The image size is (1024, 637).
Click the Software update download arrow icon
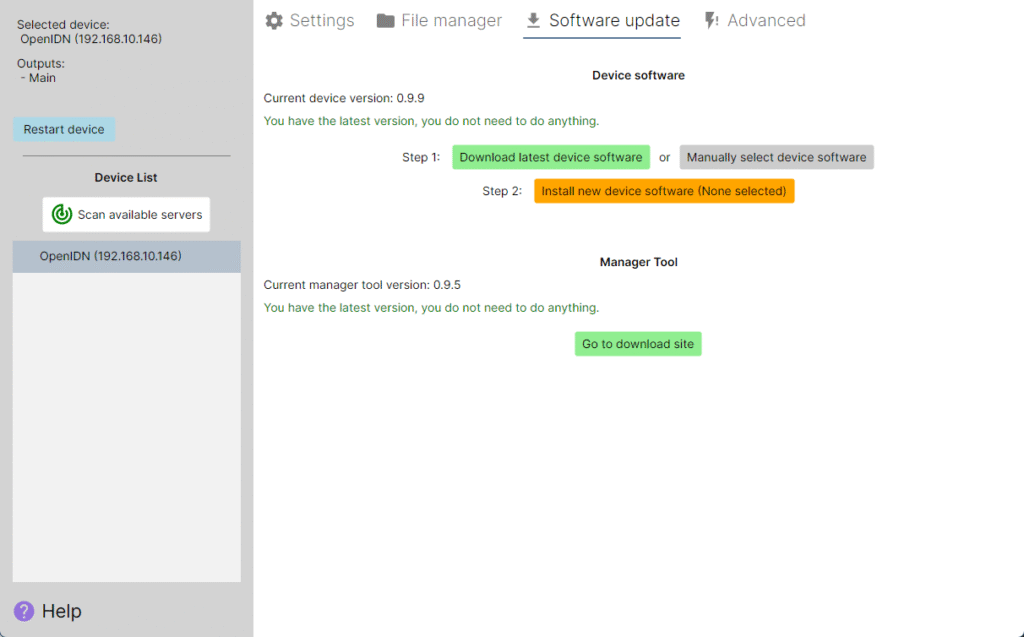coord(533,21)
